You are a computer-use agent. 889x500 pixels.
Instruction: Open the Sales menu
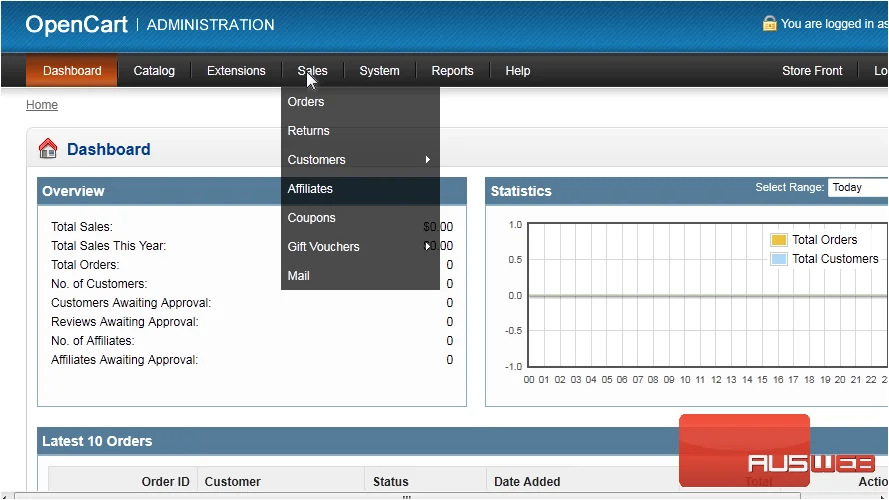(312, 71)
